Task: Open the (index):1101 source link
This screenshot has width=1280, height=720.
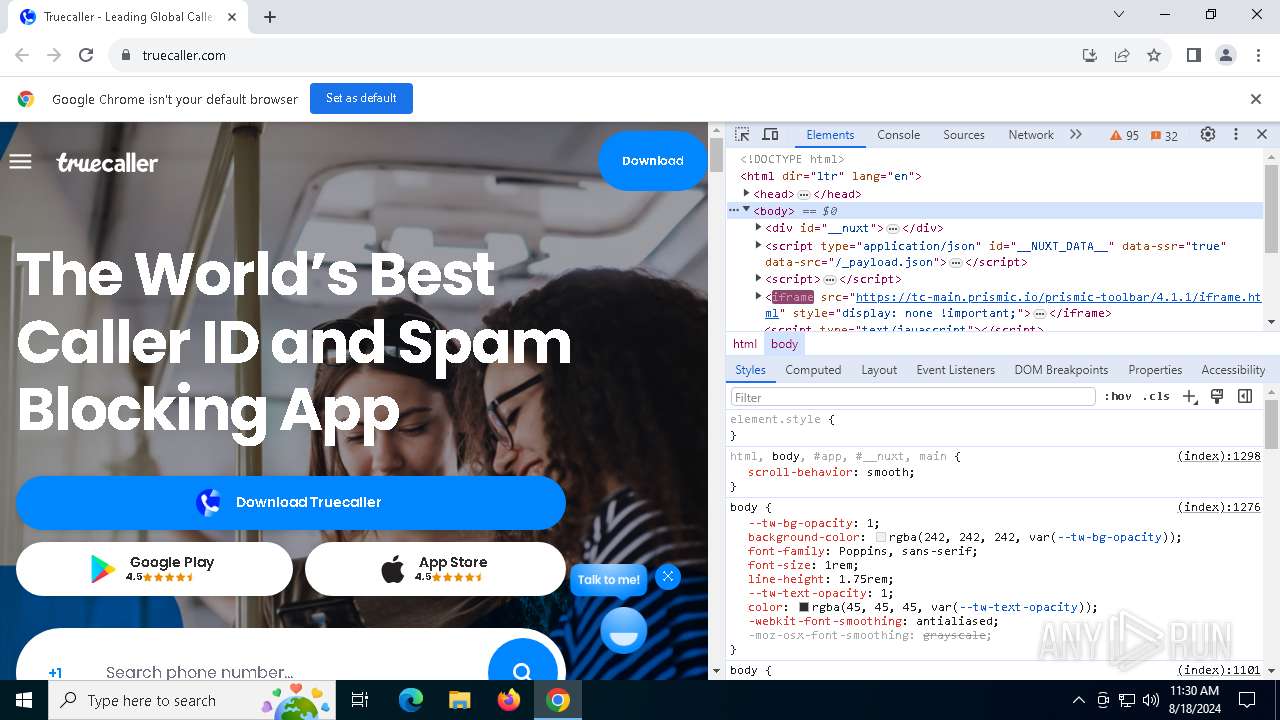Action: point(1219,670)
